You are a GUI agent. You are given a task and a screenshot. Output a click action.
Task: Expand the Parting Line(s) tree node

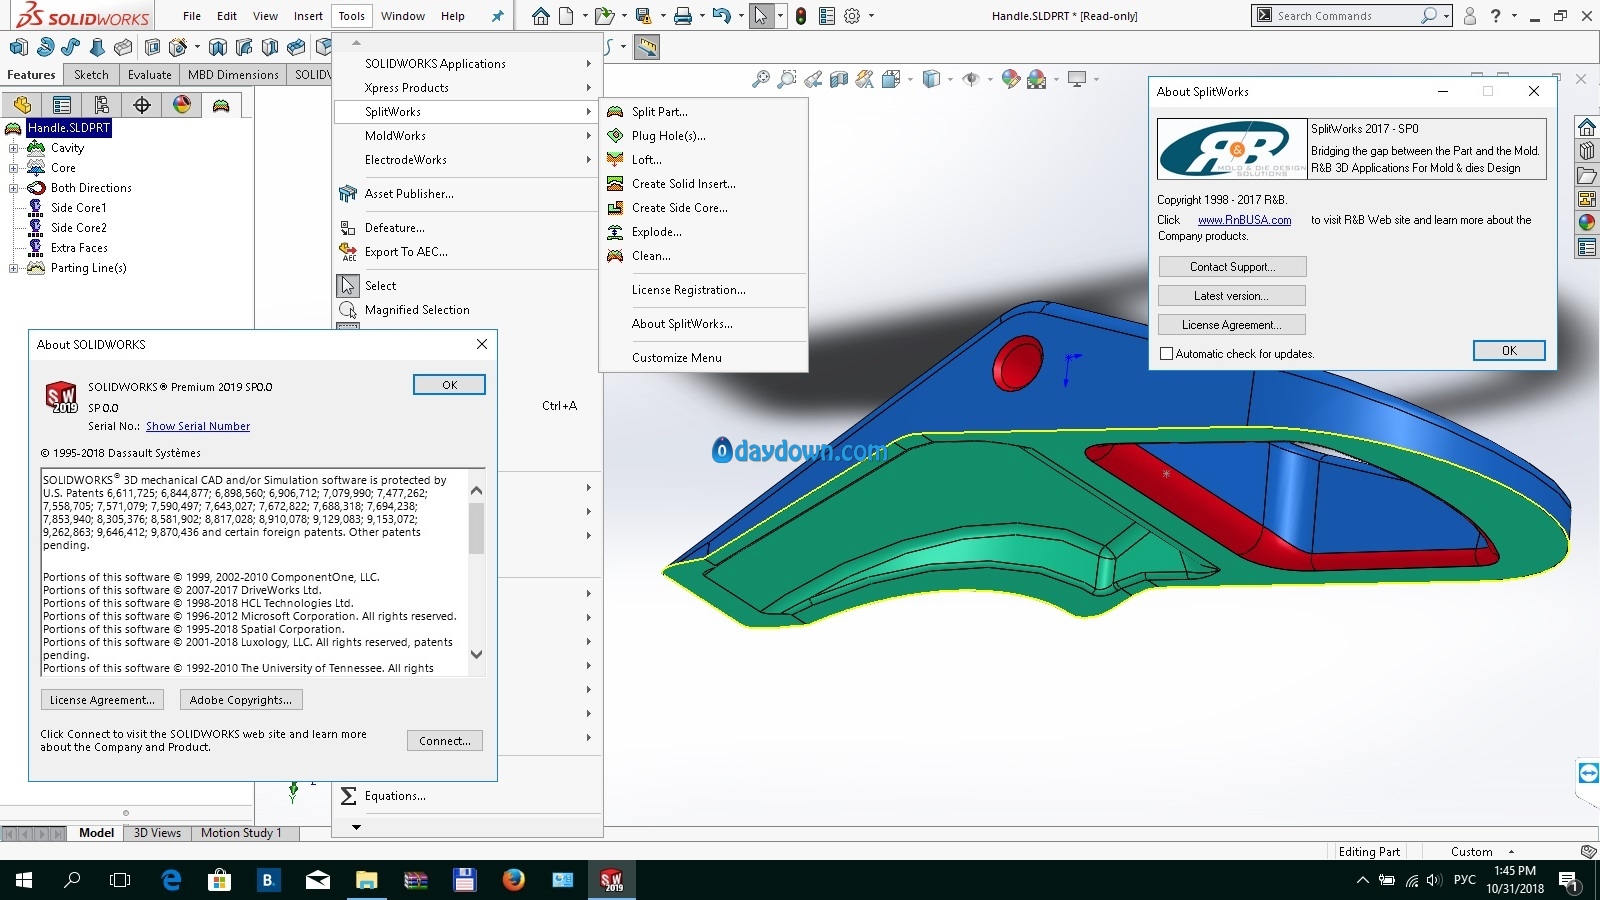pyautogui.click(x=14, y=268)
